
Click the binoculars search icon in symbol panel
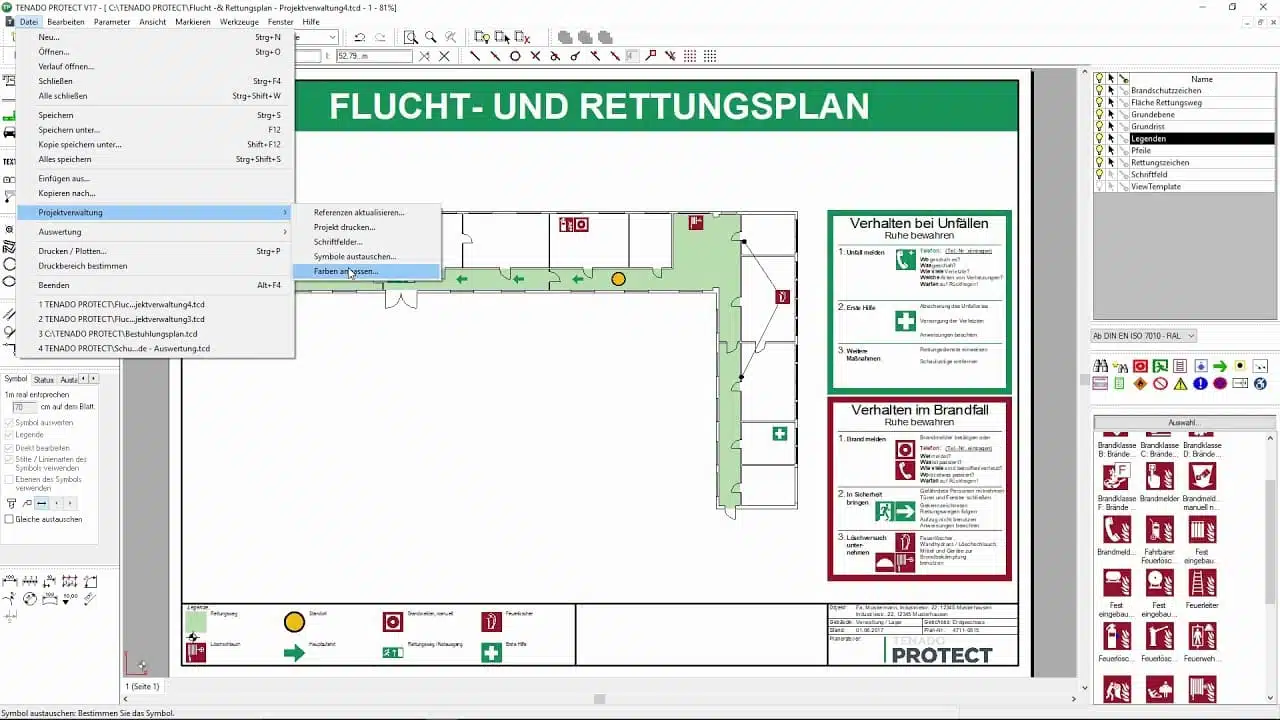point(1101,366)
